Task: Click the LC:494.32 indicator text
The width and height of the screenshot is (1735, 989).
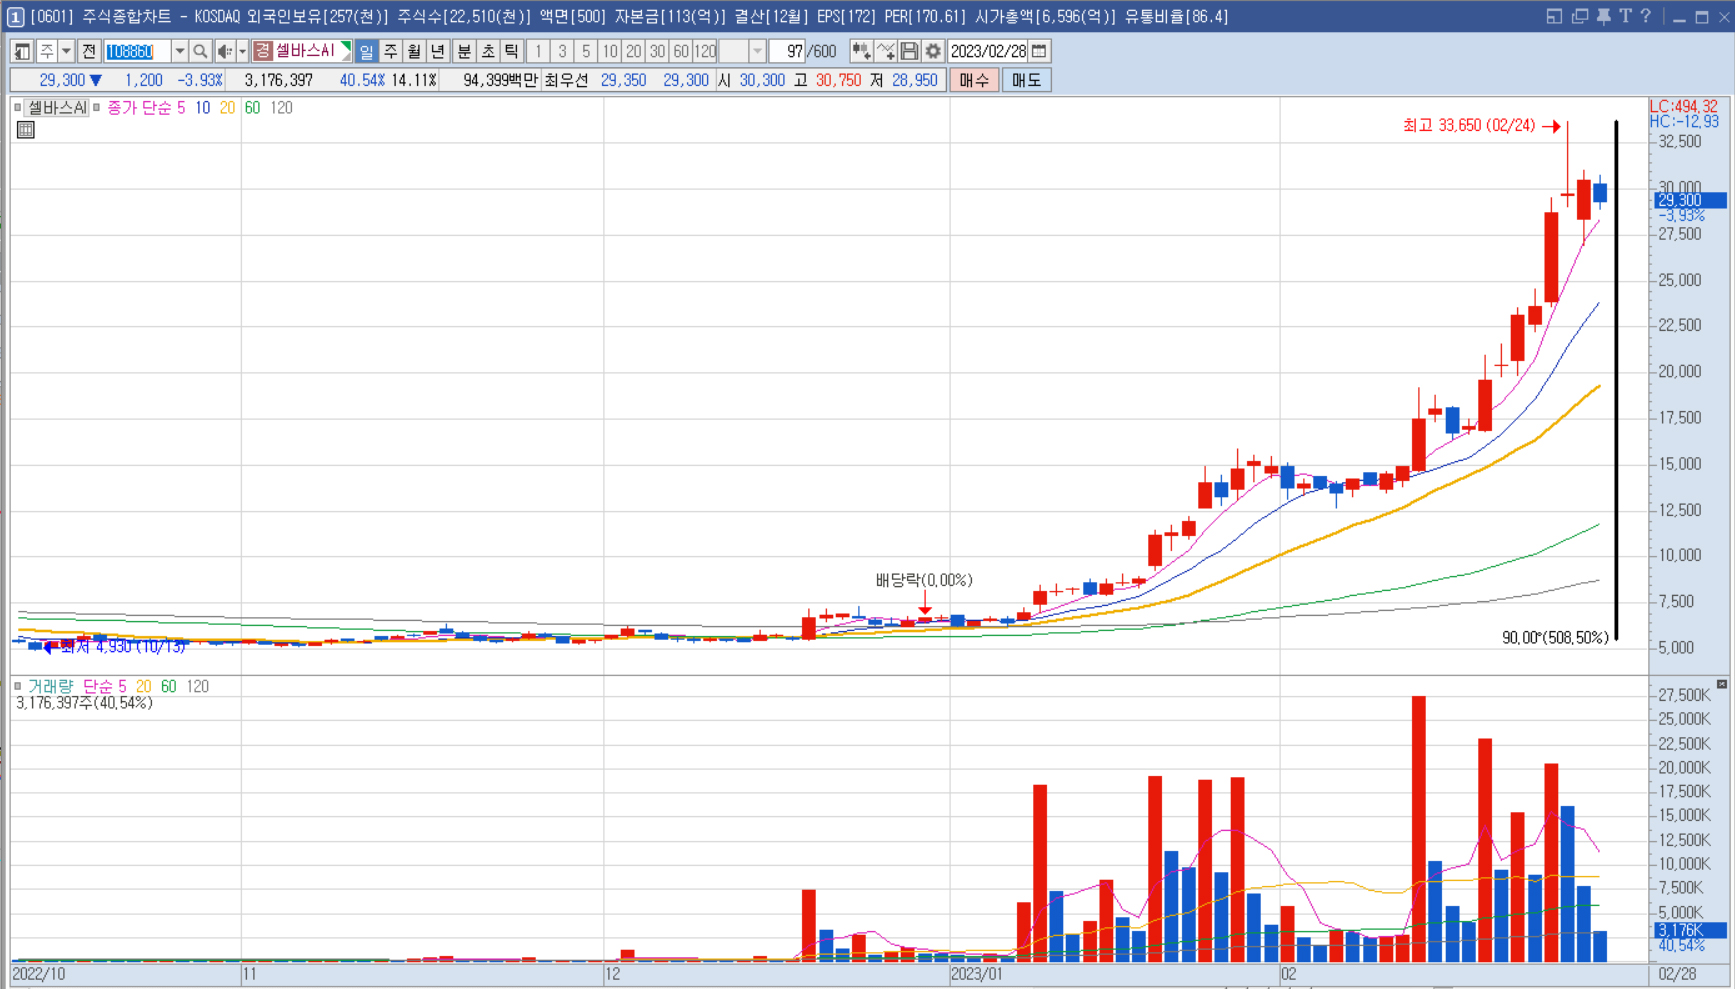Action: click(x=1684, y=106)
